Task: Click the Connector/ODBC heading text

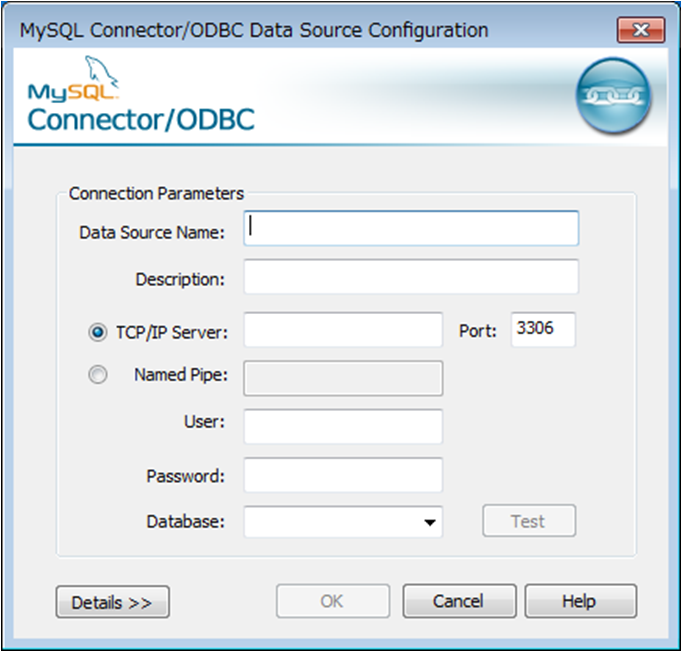Action: click(x=141, y=120)
